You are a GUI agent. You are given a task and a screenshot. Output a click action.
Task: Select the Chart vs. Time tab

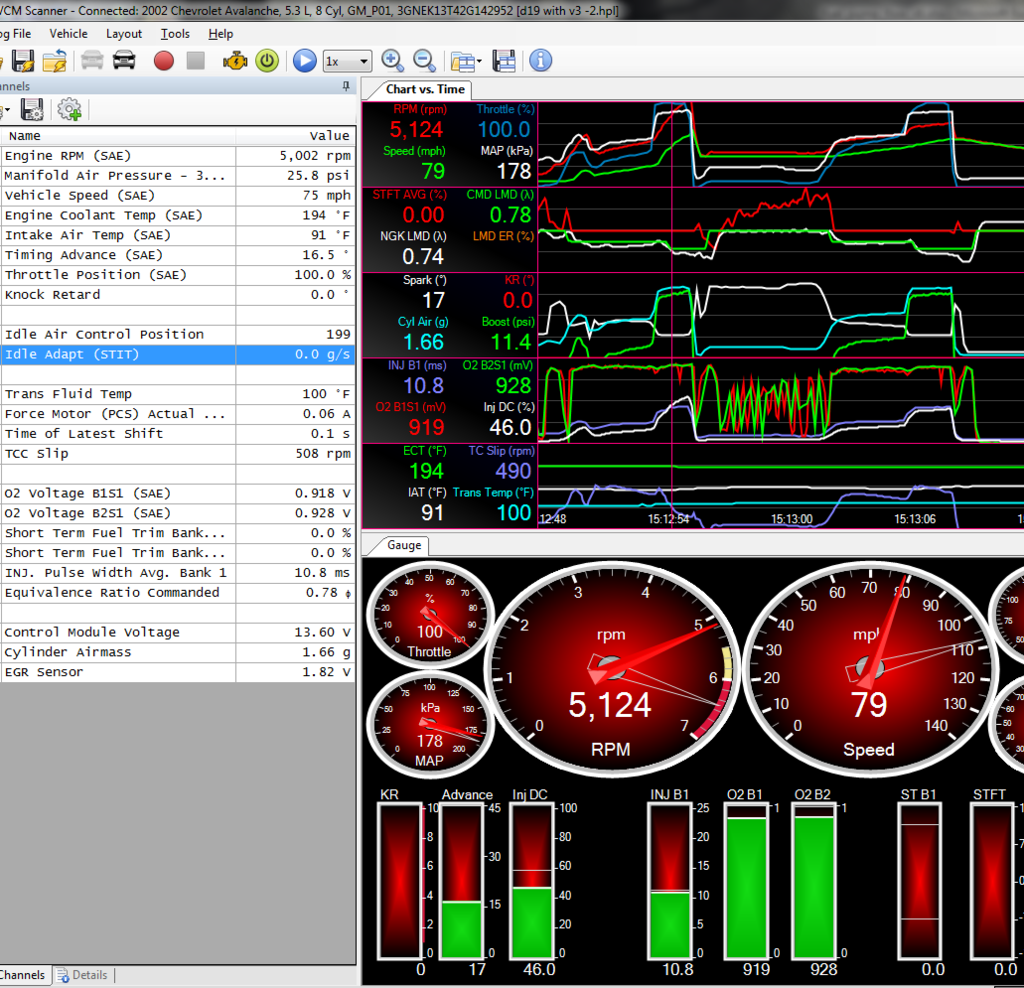point(425,89)
